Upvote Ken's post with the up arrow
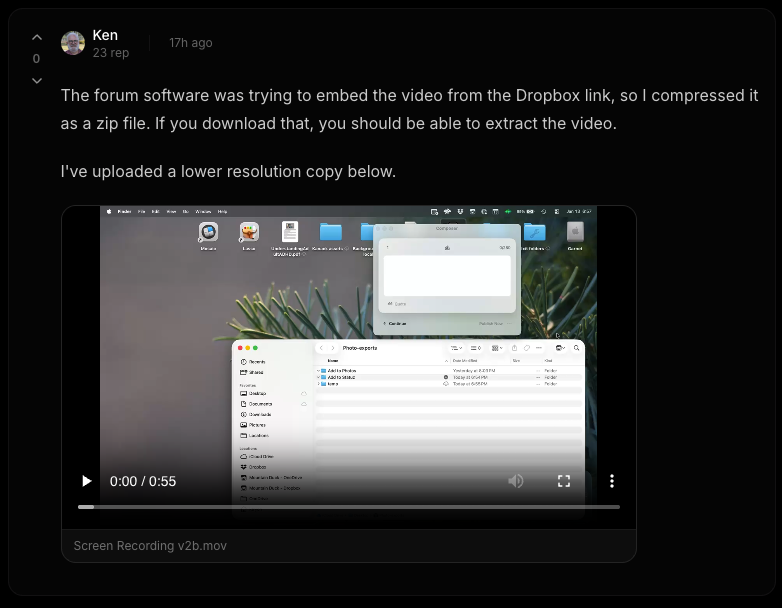The height and width of the screenshot is (608, 782). tap(37, 37)
